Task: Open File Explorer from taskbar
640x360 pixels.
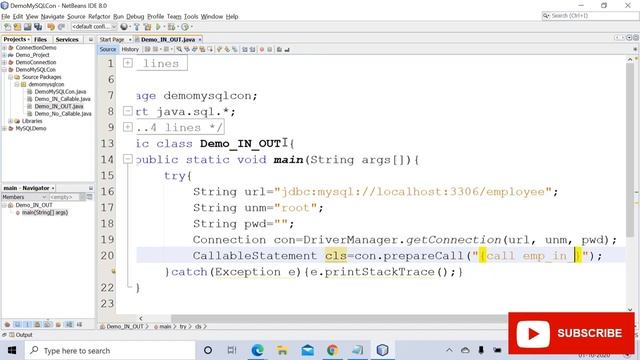Action: point(282,350)
